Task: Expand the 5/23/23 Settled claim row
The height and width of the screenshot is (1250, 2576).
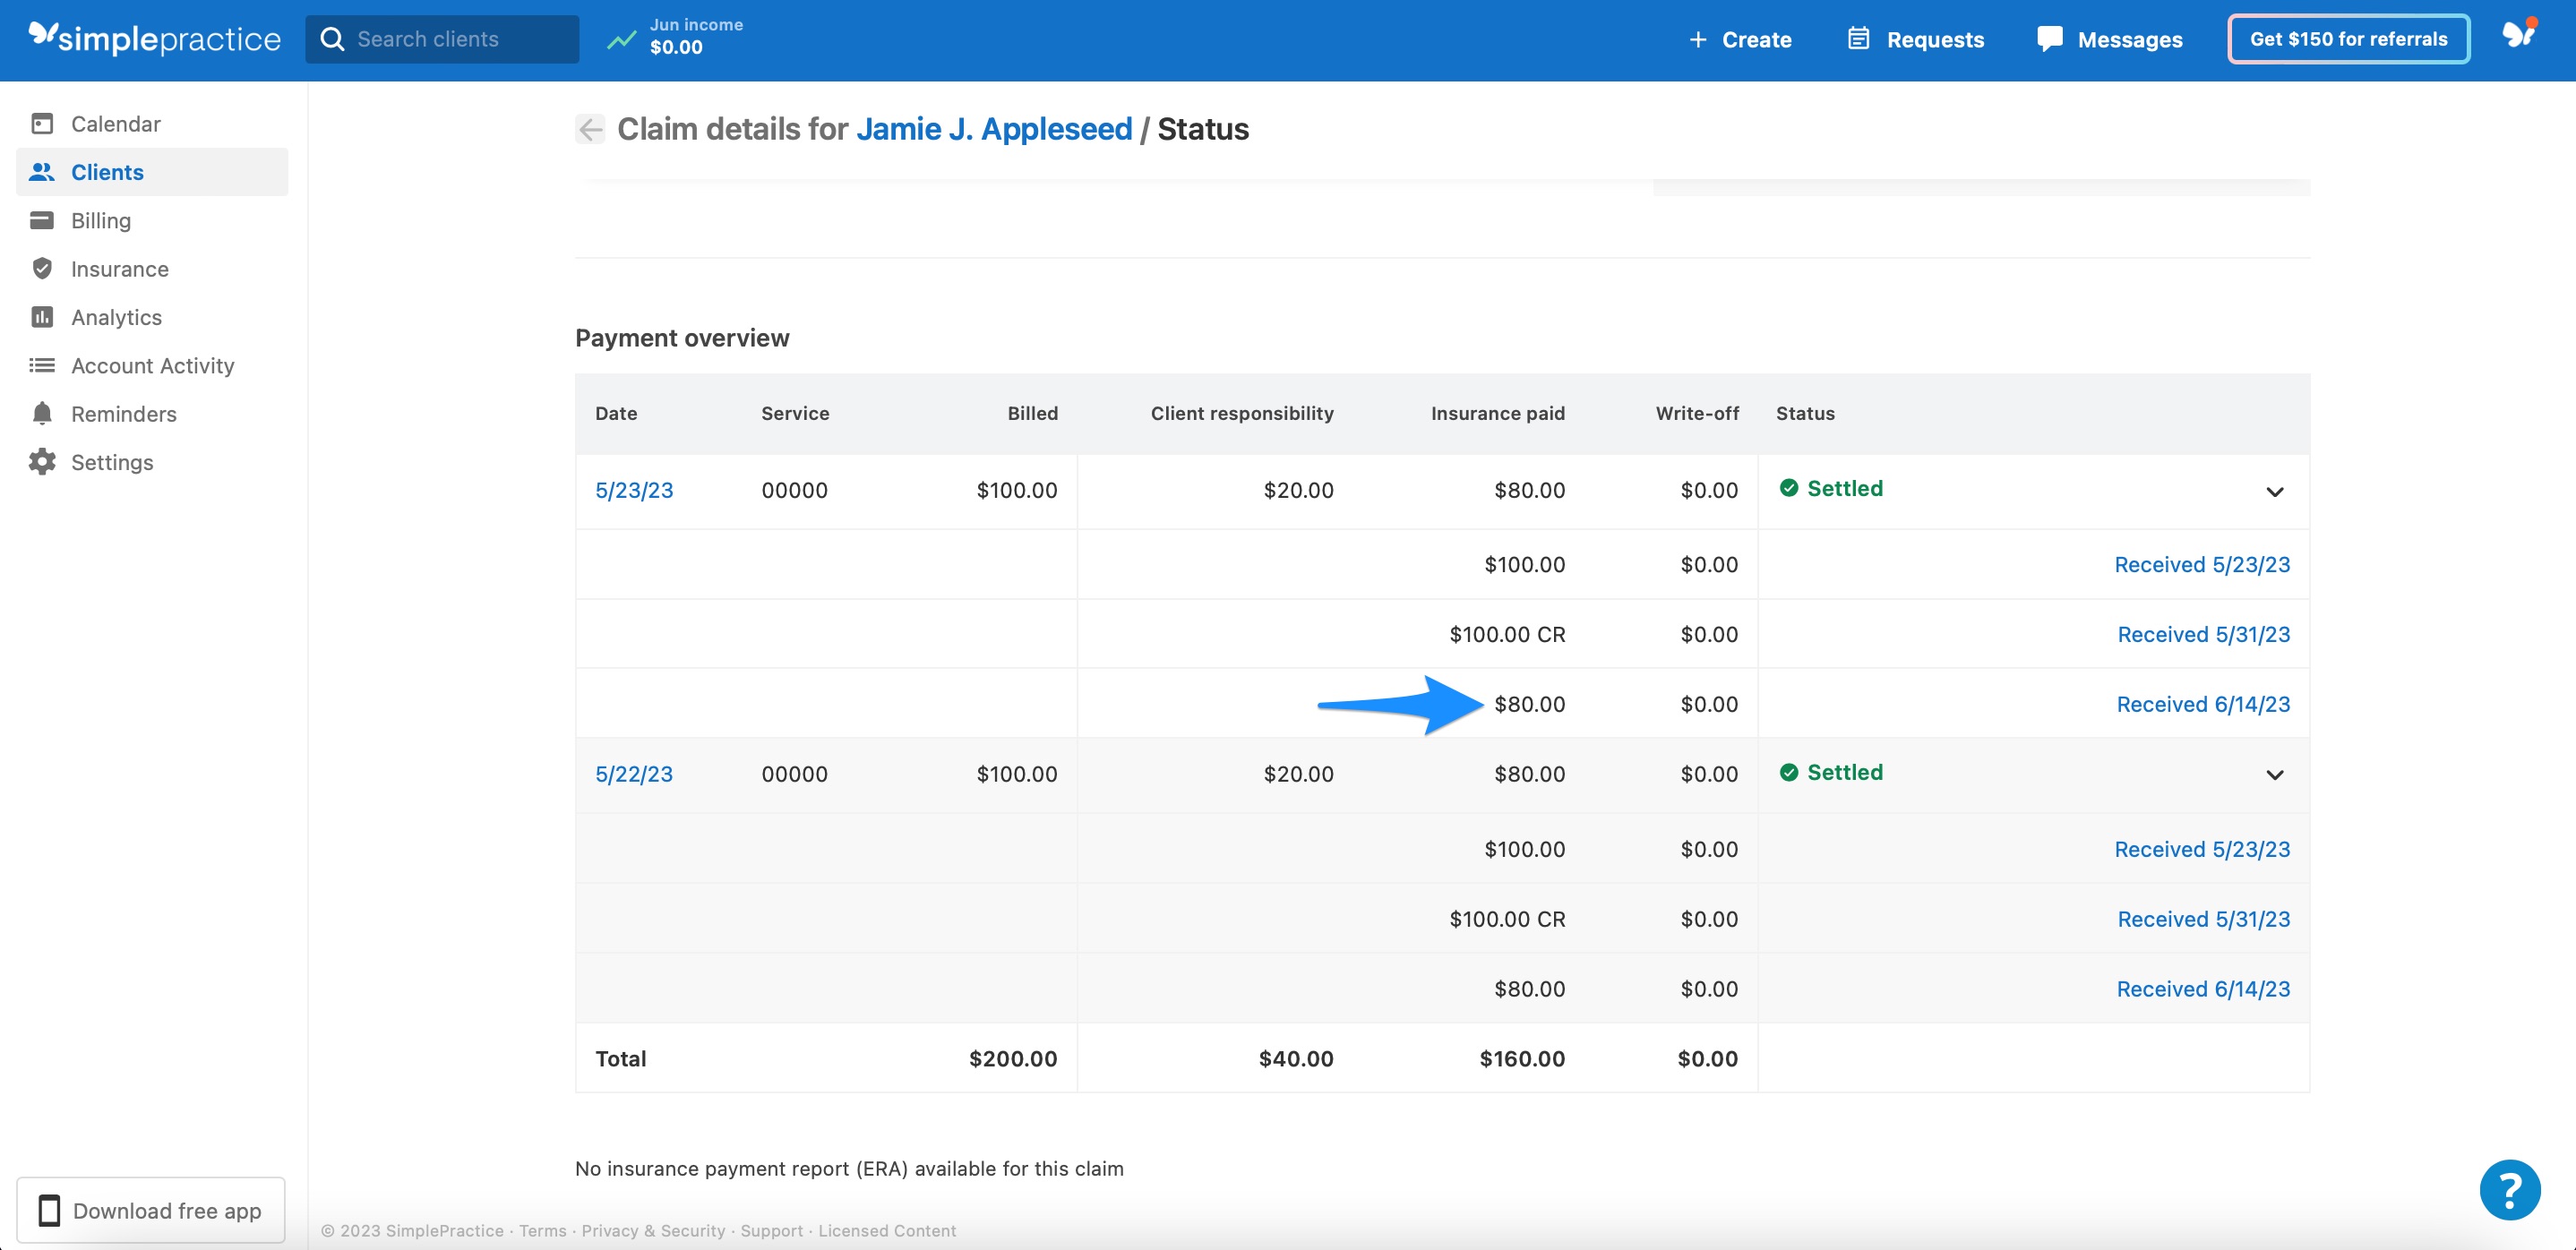Action: [2274, 491]
